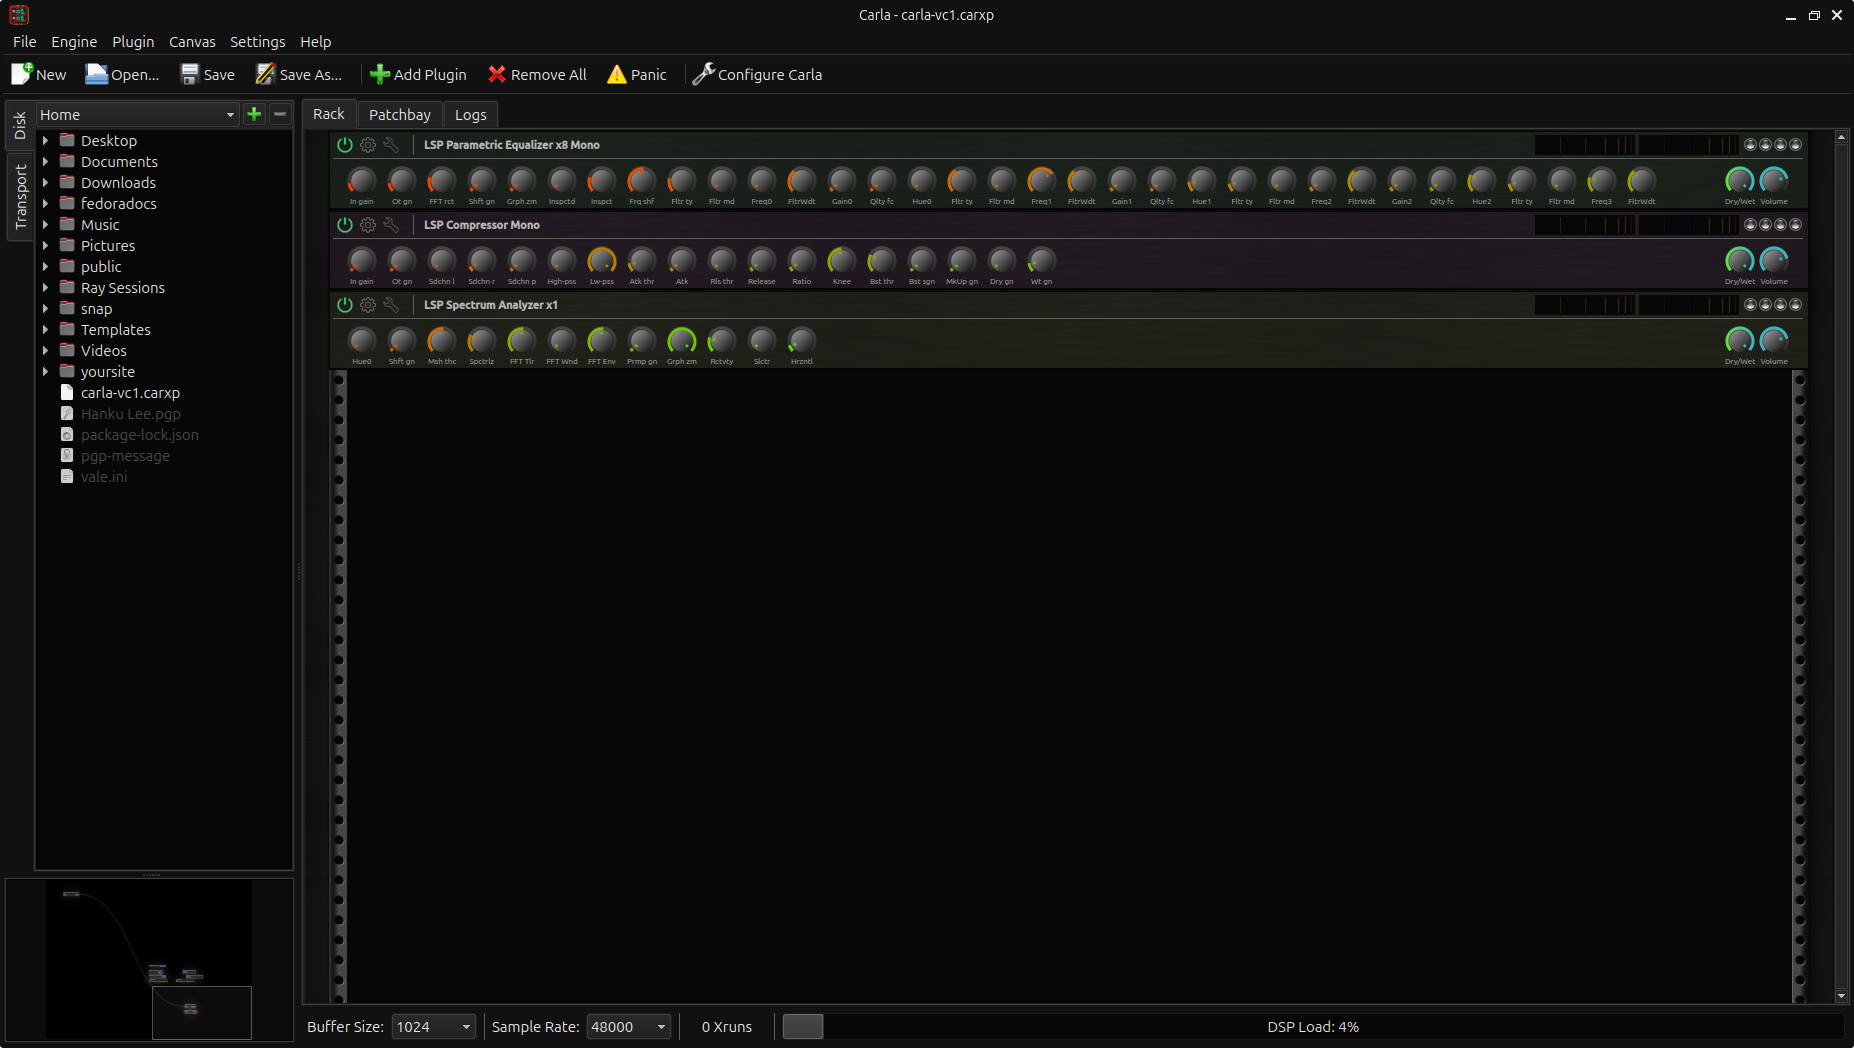
Task: Open the Settings menu
Action: pos(257,42)
